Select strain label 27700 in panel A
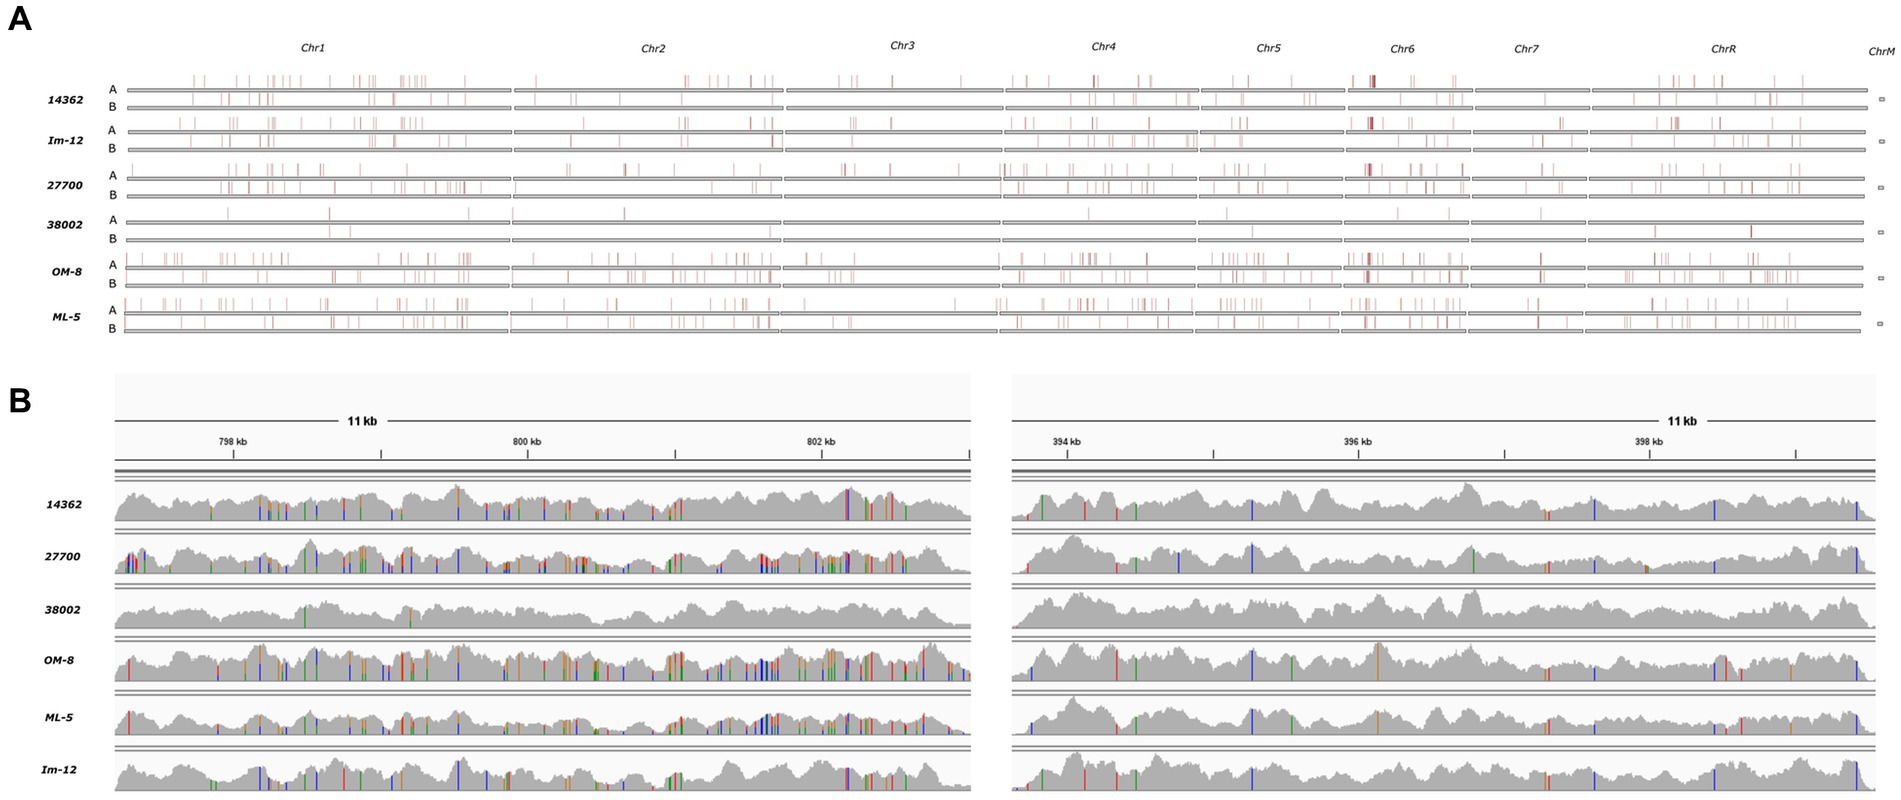The image size is (1901, 800). 65,186
